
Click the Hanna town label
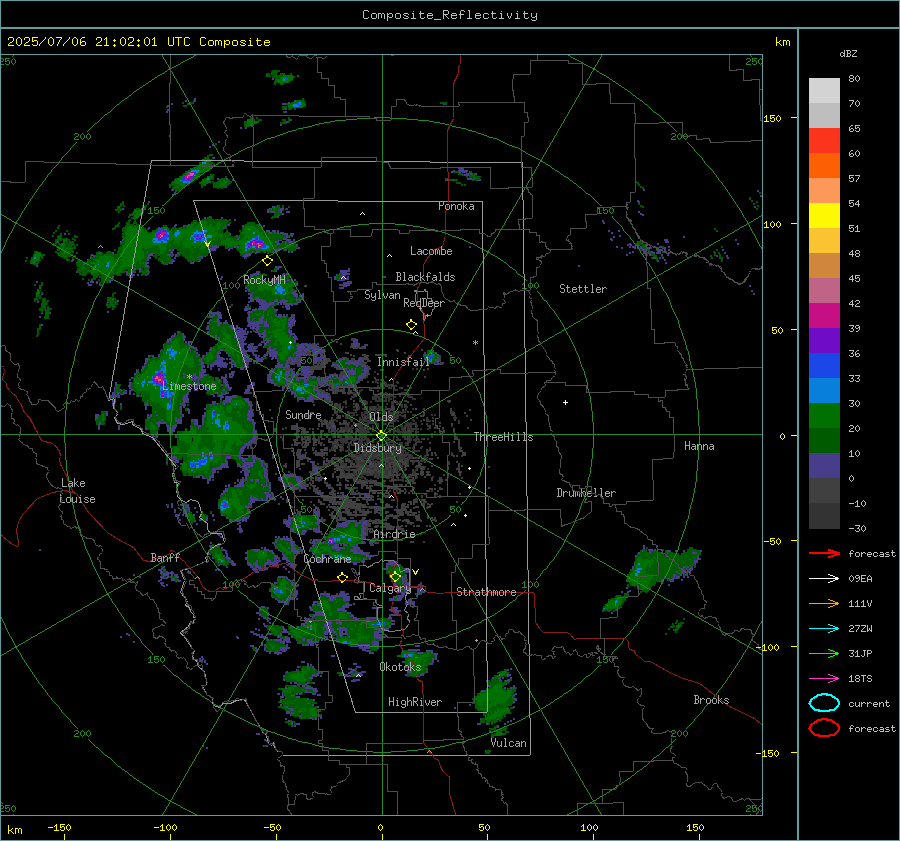[699, 446]
